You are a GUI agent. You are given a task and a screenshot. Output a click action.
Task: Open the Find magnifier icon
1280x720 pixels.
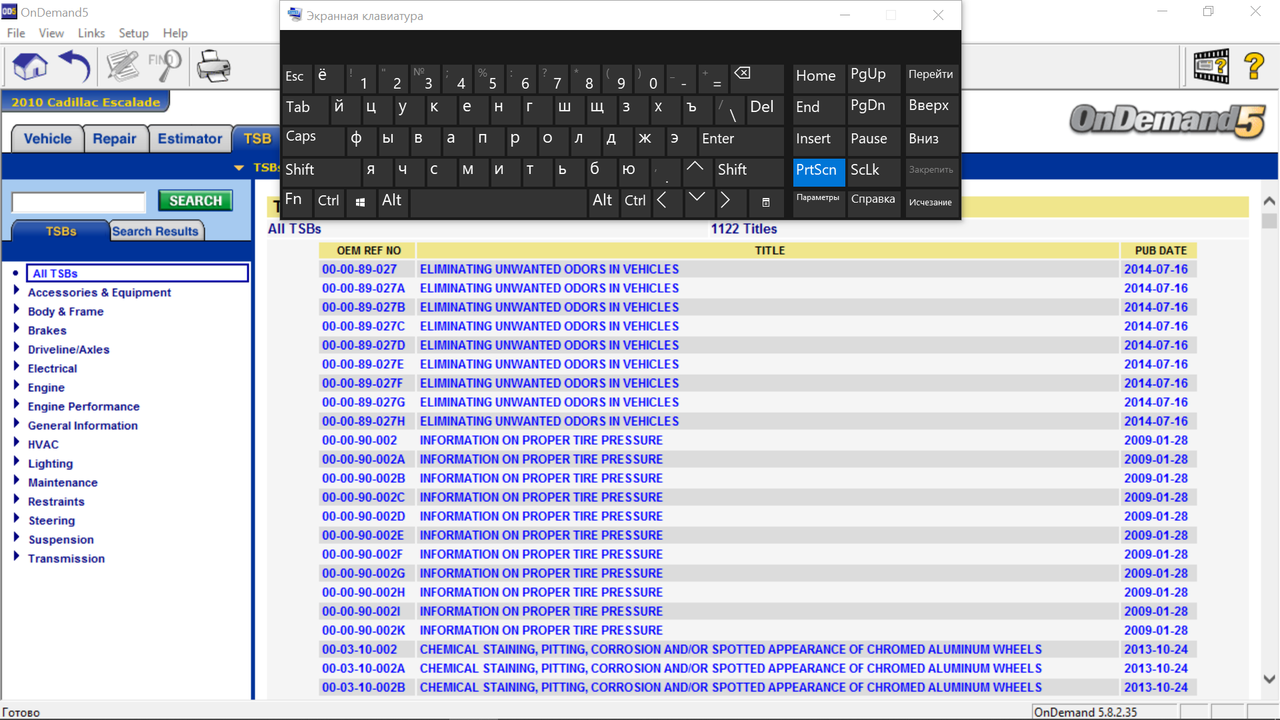click(165, 67)
